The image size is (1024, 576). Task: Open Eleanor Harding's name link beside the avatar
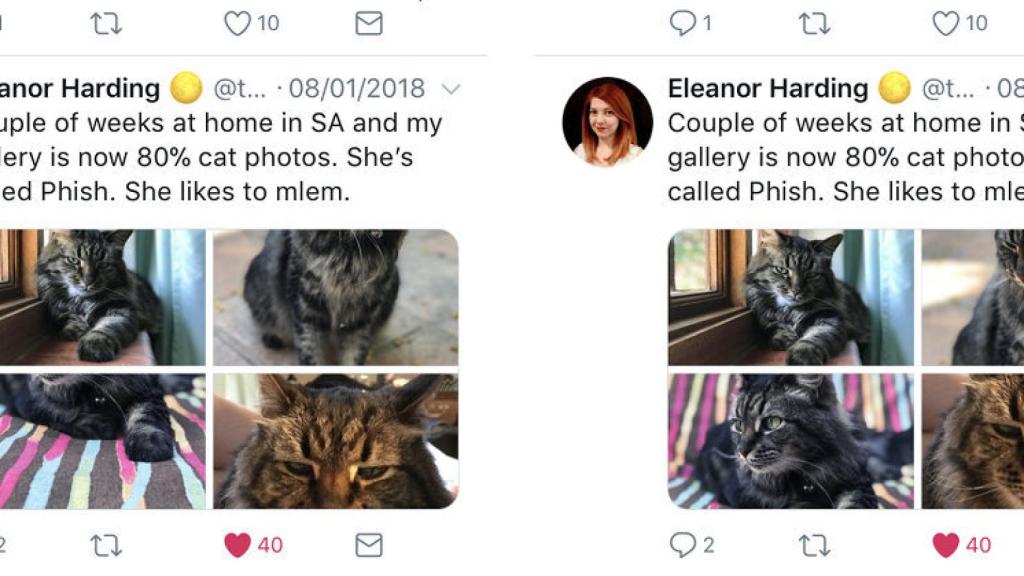click(768, 89)
